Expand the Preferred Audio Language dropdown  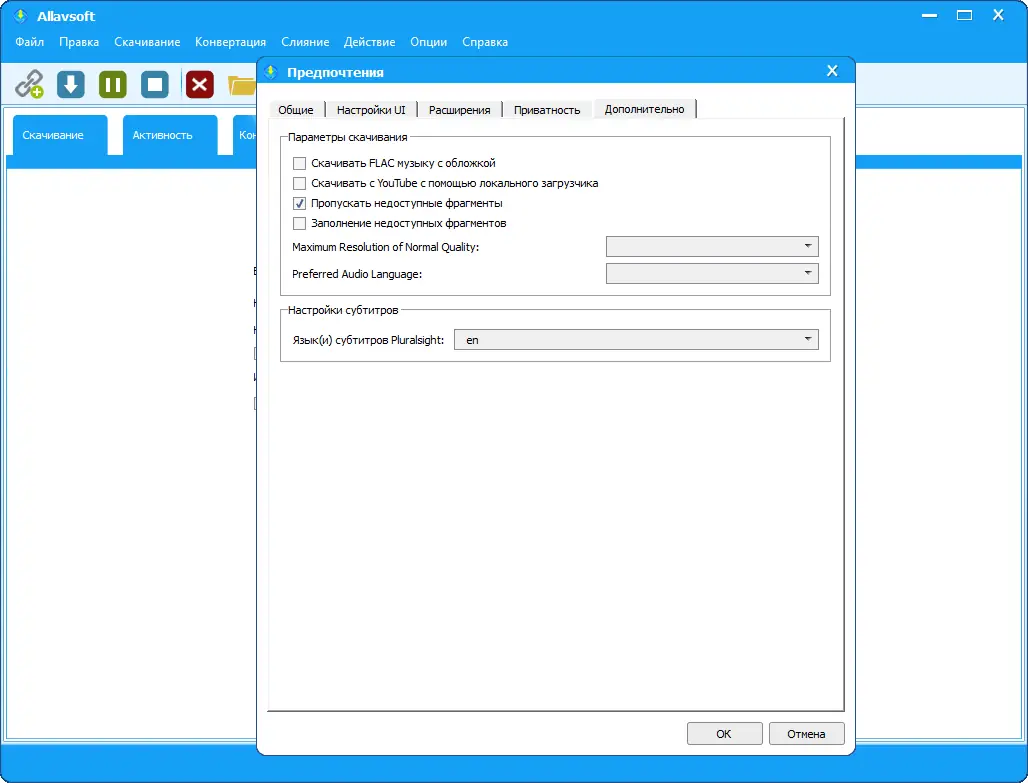[x=806, y=272]
